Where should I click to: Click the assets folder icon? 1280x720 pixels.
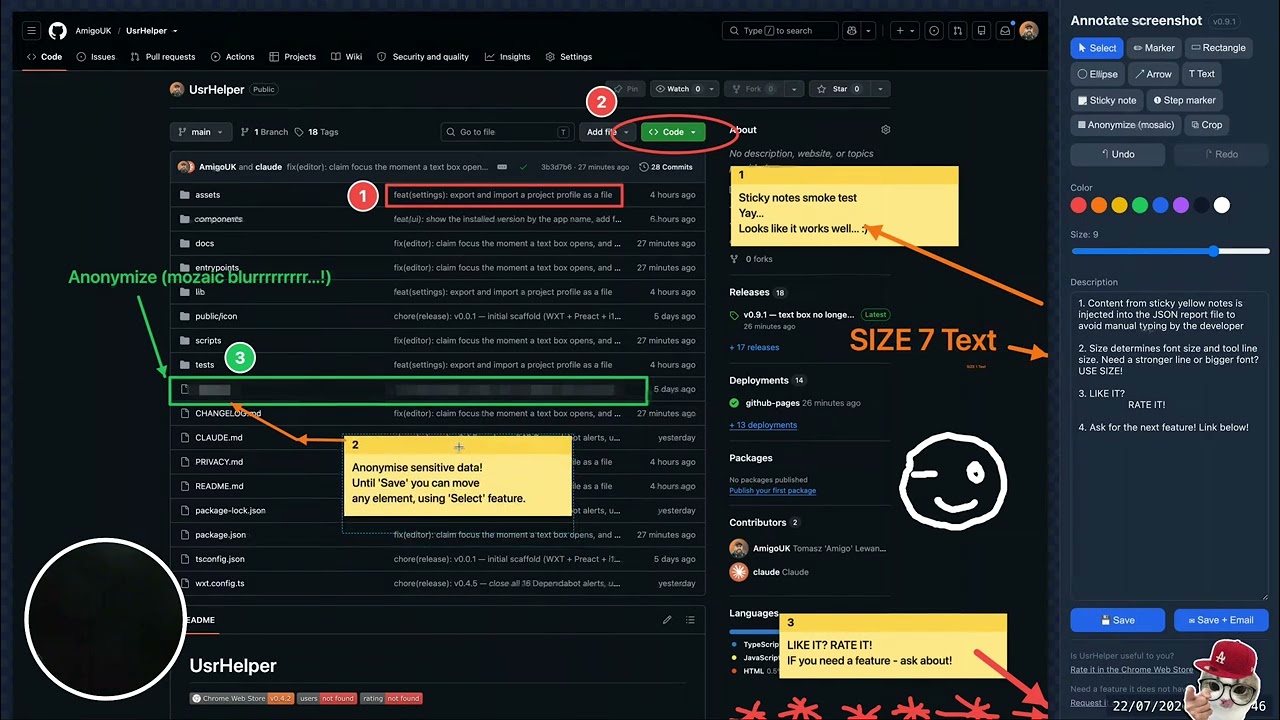click(x=184, y=195)
